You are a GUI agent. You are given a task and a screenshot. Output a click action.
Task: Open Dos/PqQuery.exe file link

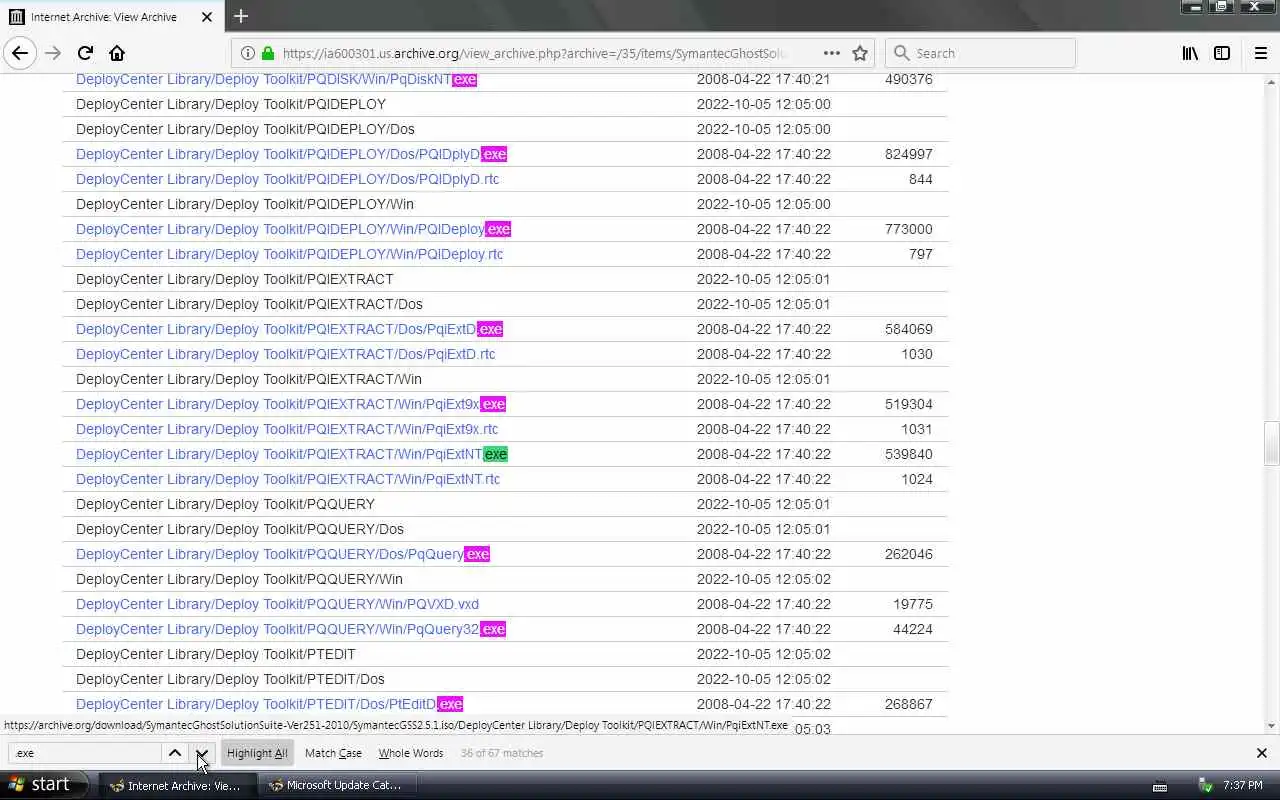[x=283, y=554]
